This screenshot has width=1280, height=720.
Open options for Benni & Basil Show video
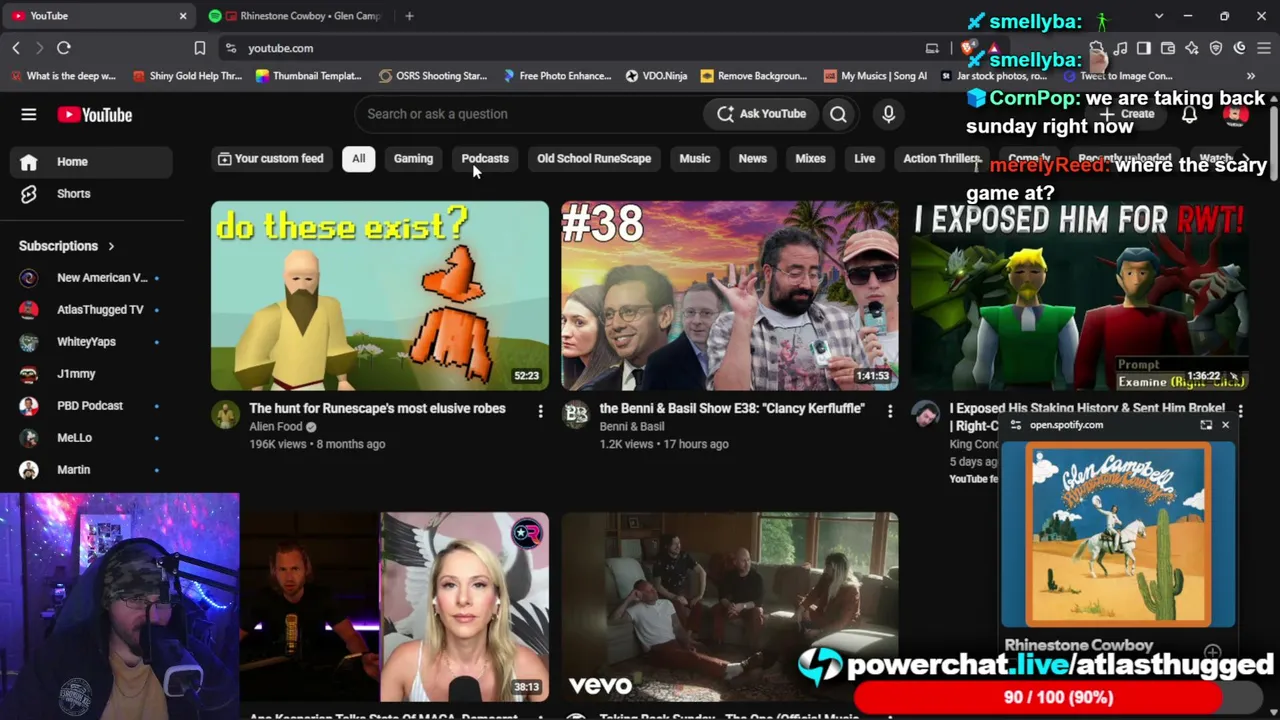point(890,411)
